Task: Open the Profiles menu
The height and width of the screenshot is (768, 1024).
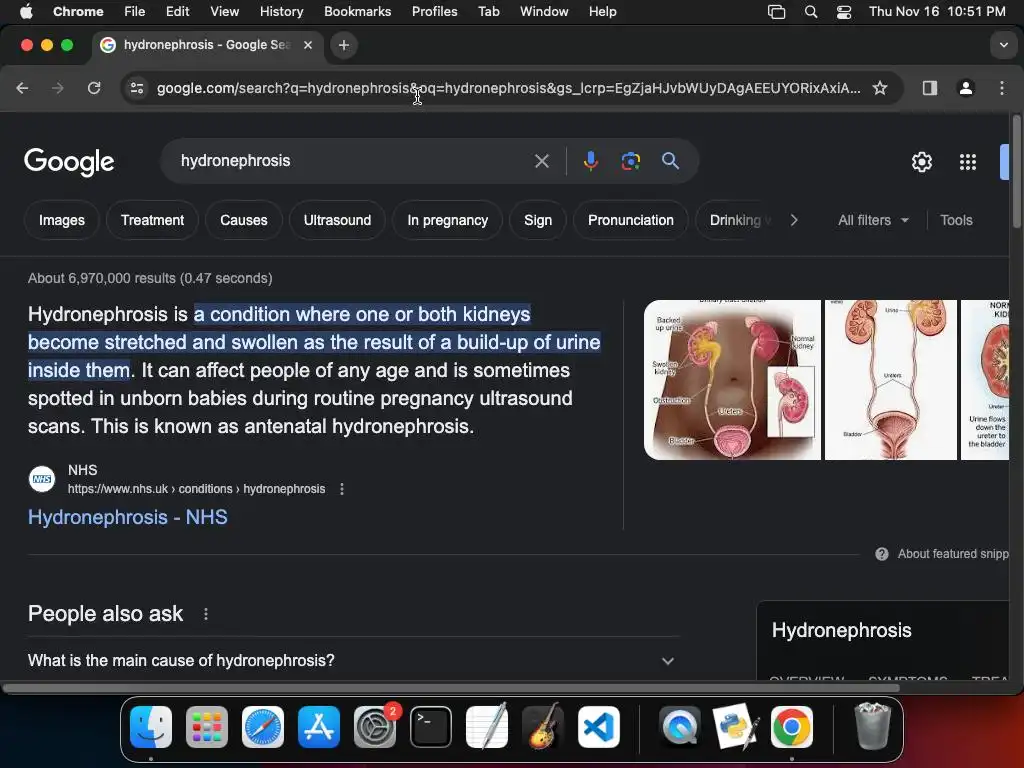Action: [x=434, y=12]
